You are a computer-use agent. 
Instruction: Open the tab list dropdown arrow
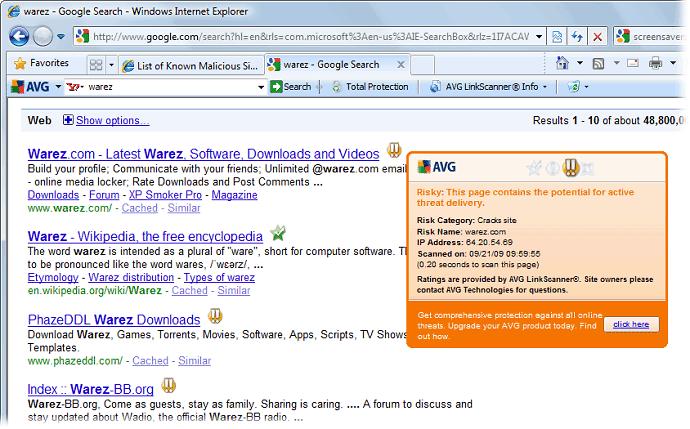click(111, 65)
